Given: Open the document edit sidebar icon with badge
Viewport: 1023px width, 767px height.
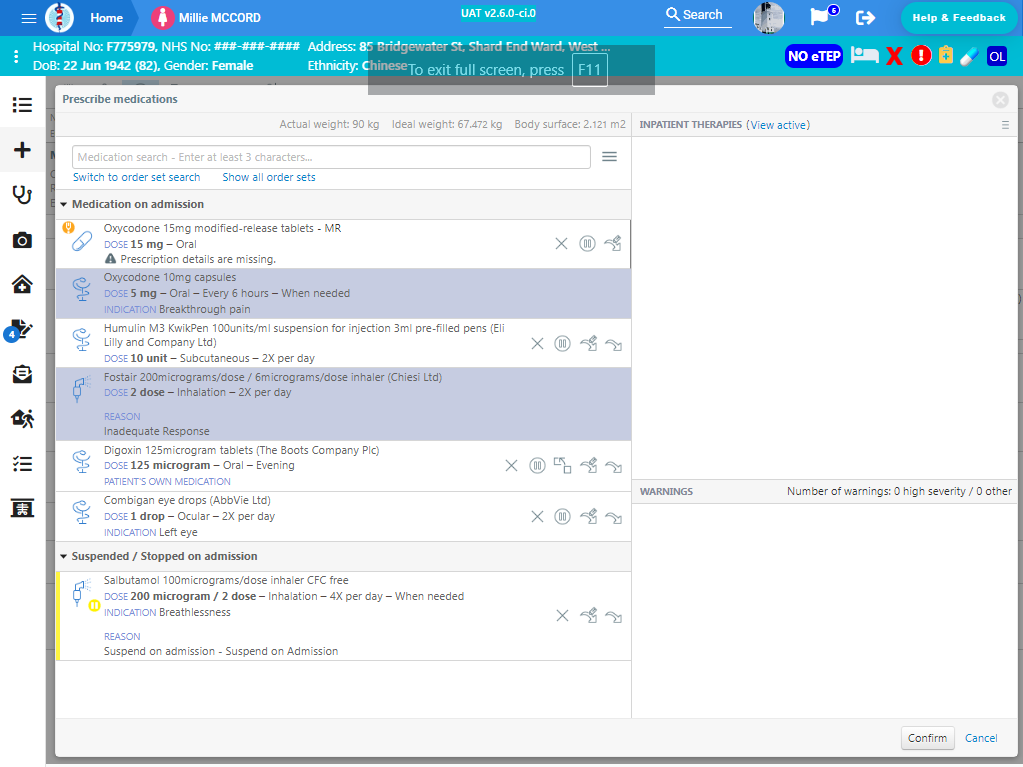Looking at the screenshot, I should click(x=20, y=330).
